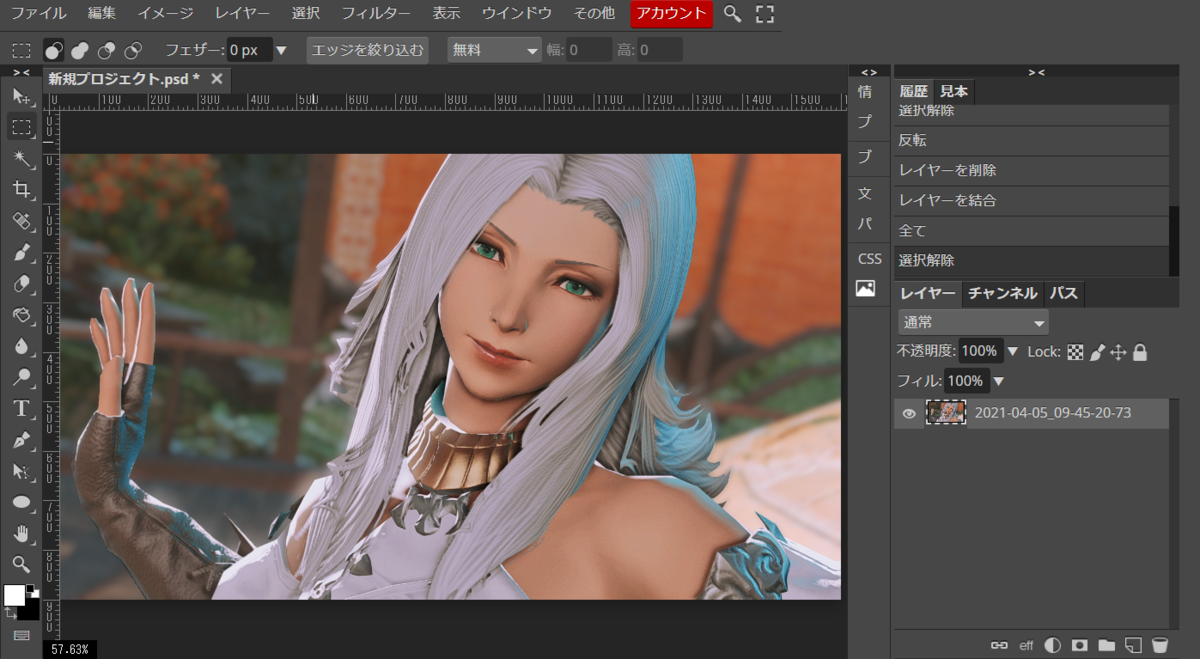Open the レイヤー menu in menu bar

point(242,14)
